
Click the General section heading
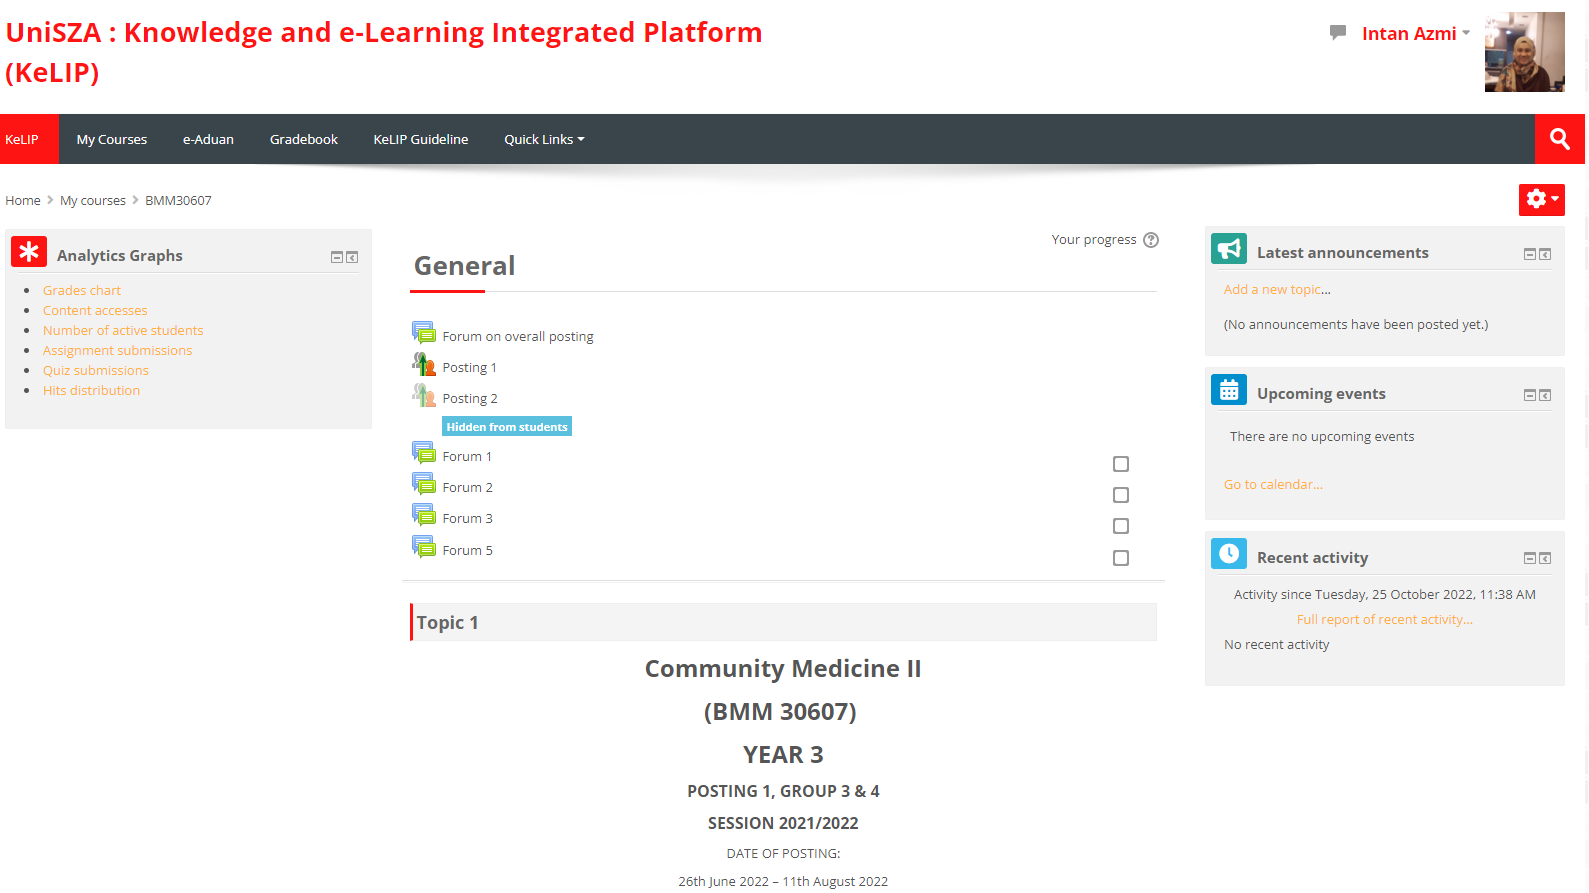point(465,266)
